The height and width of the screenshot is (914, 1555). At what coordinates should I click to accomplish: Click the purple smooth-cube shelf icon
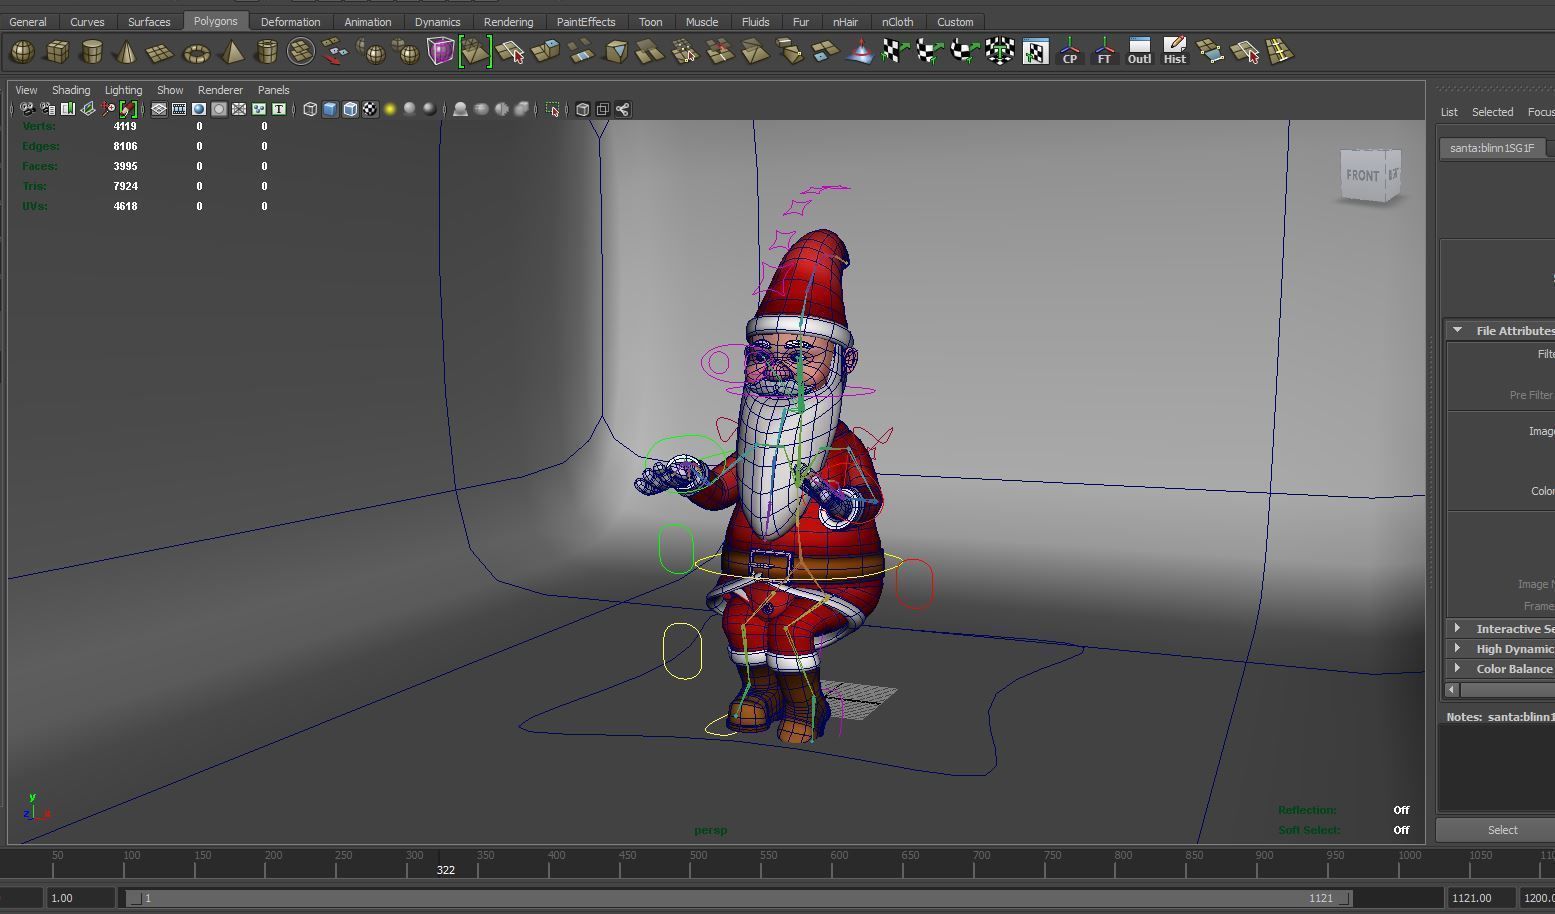440,51
